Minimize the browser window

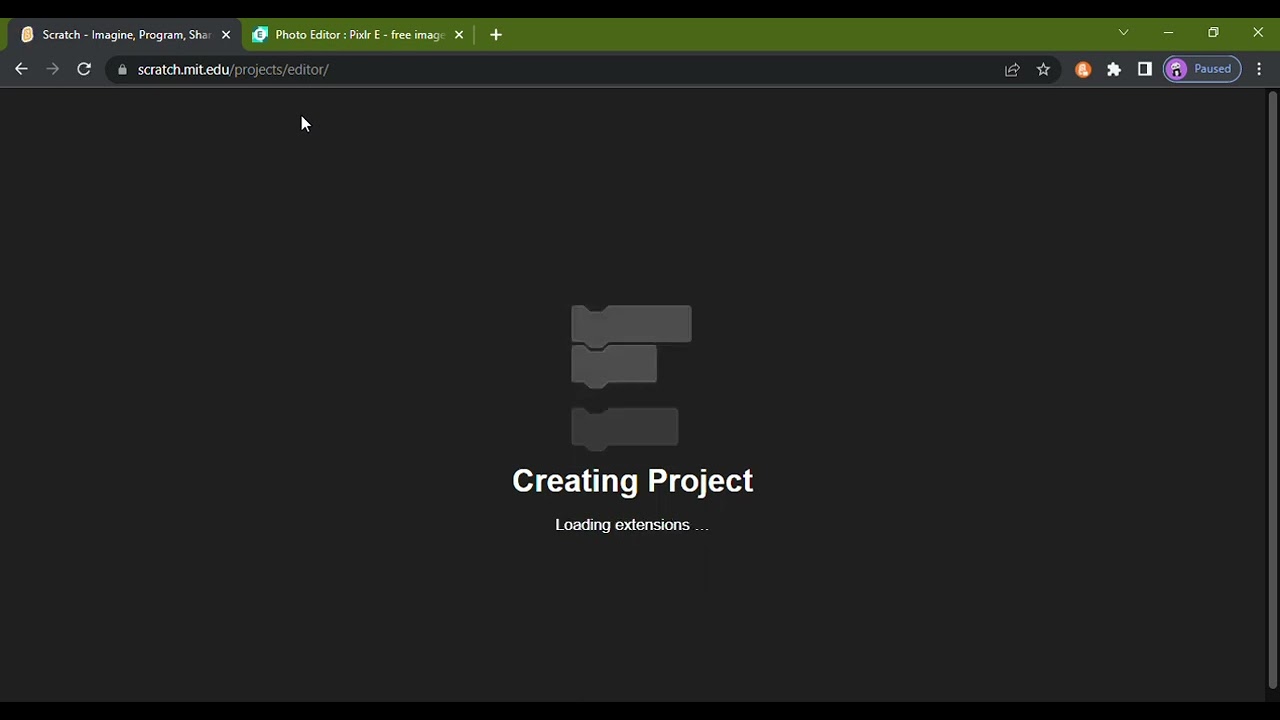click(x=1168, y=33)
